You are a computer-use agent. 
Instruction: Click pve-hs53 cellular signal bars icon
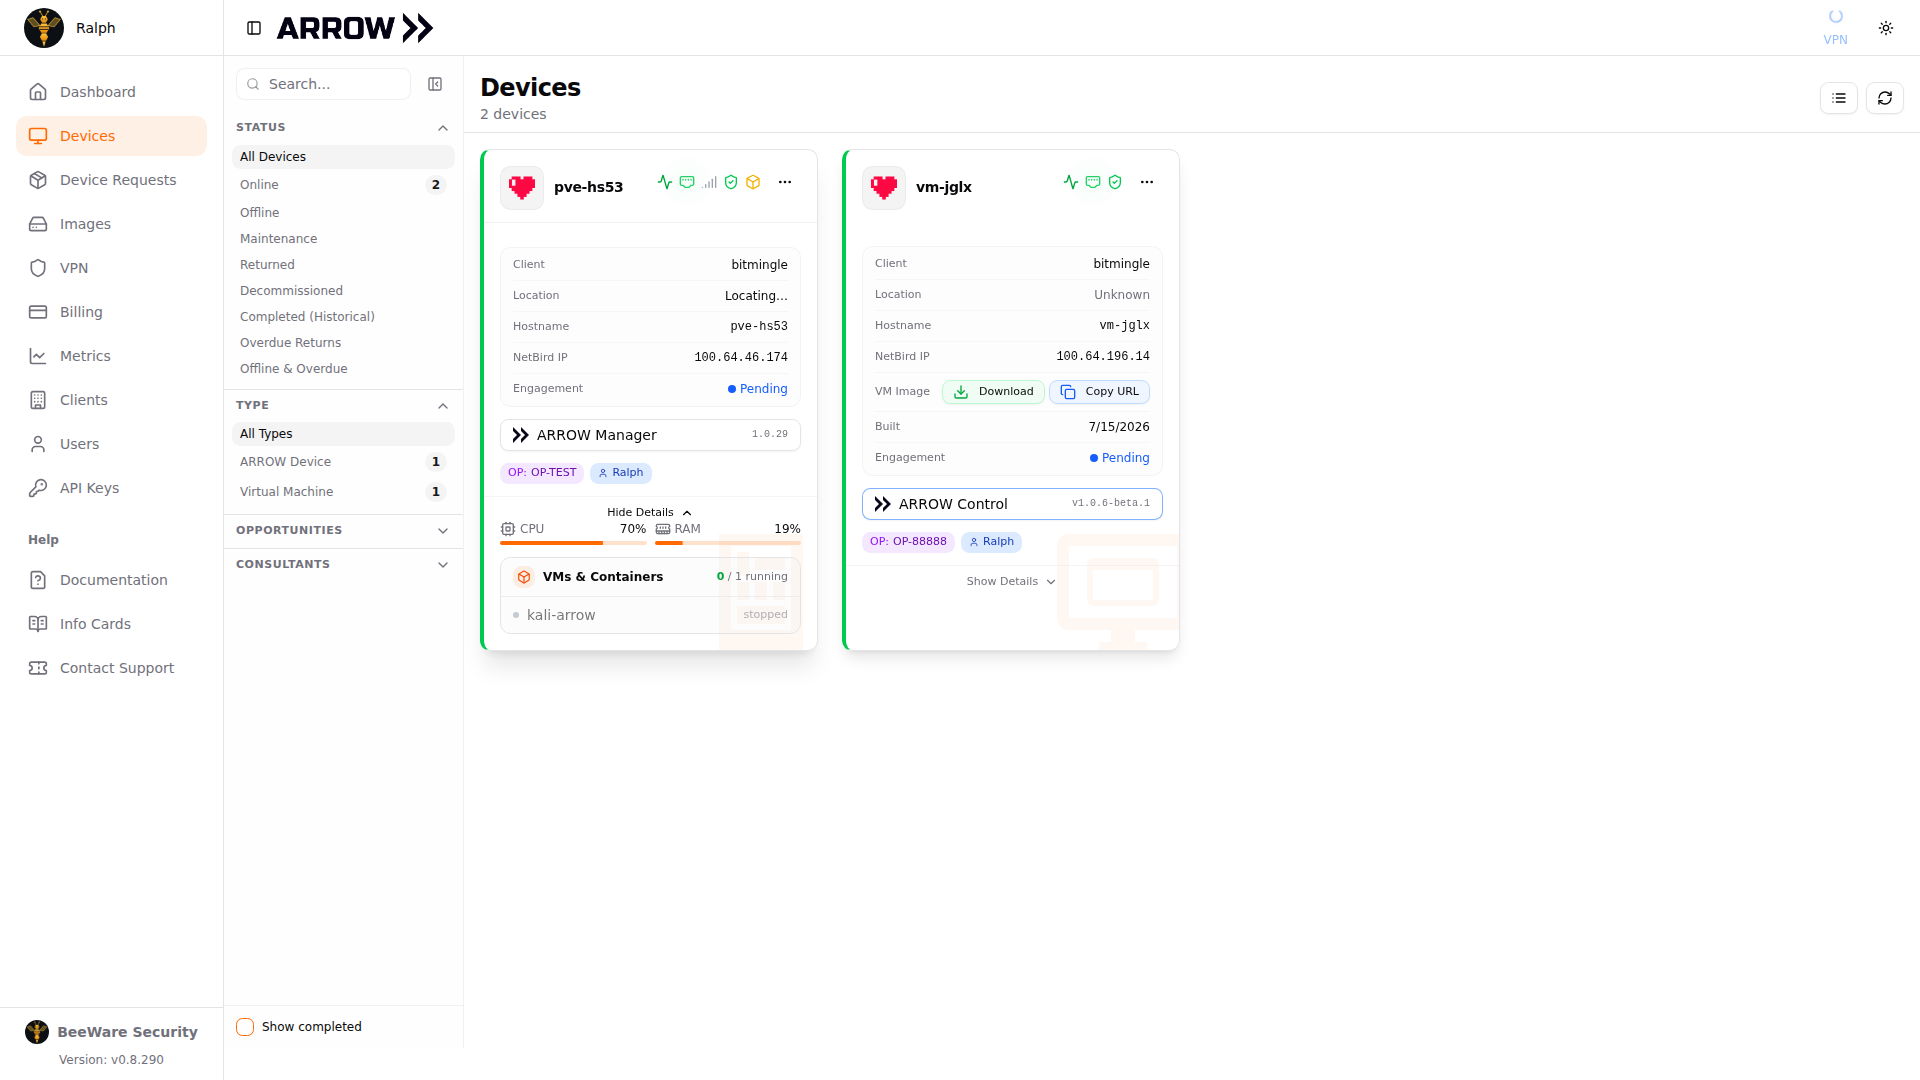pos(709,182)
